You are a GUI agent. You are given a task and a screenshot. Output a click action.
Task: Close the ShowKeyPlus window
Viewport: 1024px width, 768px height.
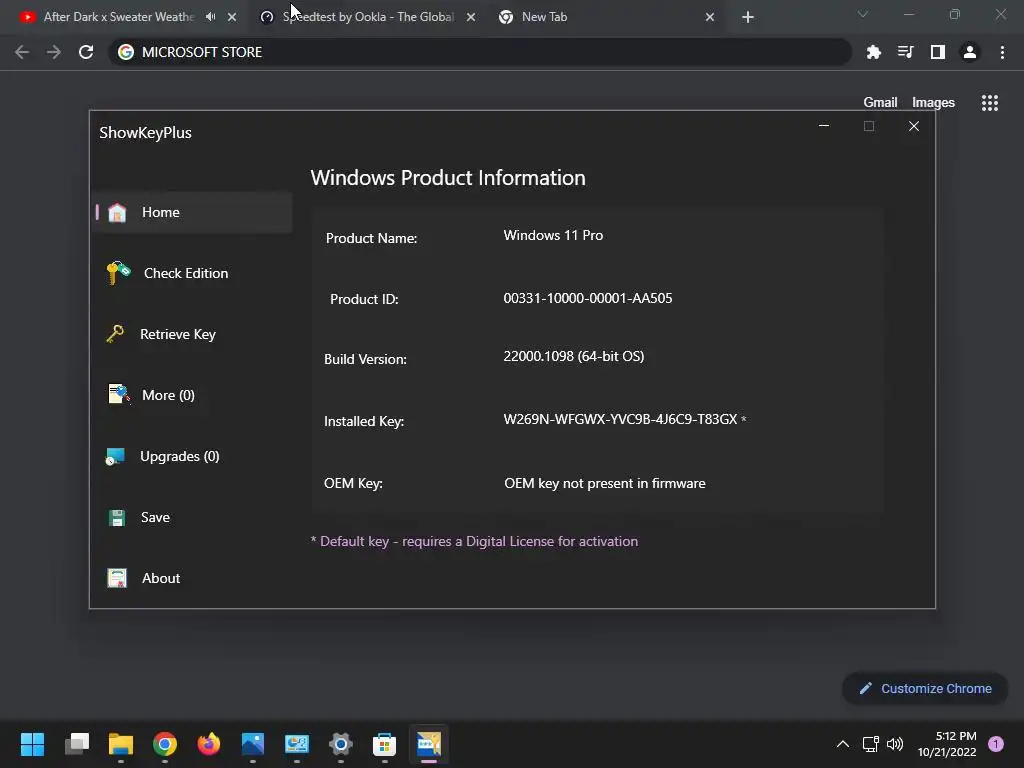point(914,126)
